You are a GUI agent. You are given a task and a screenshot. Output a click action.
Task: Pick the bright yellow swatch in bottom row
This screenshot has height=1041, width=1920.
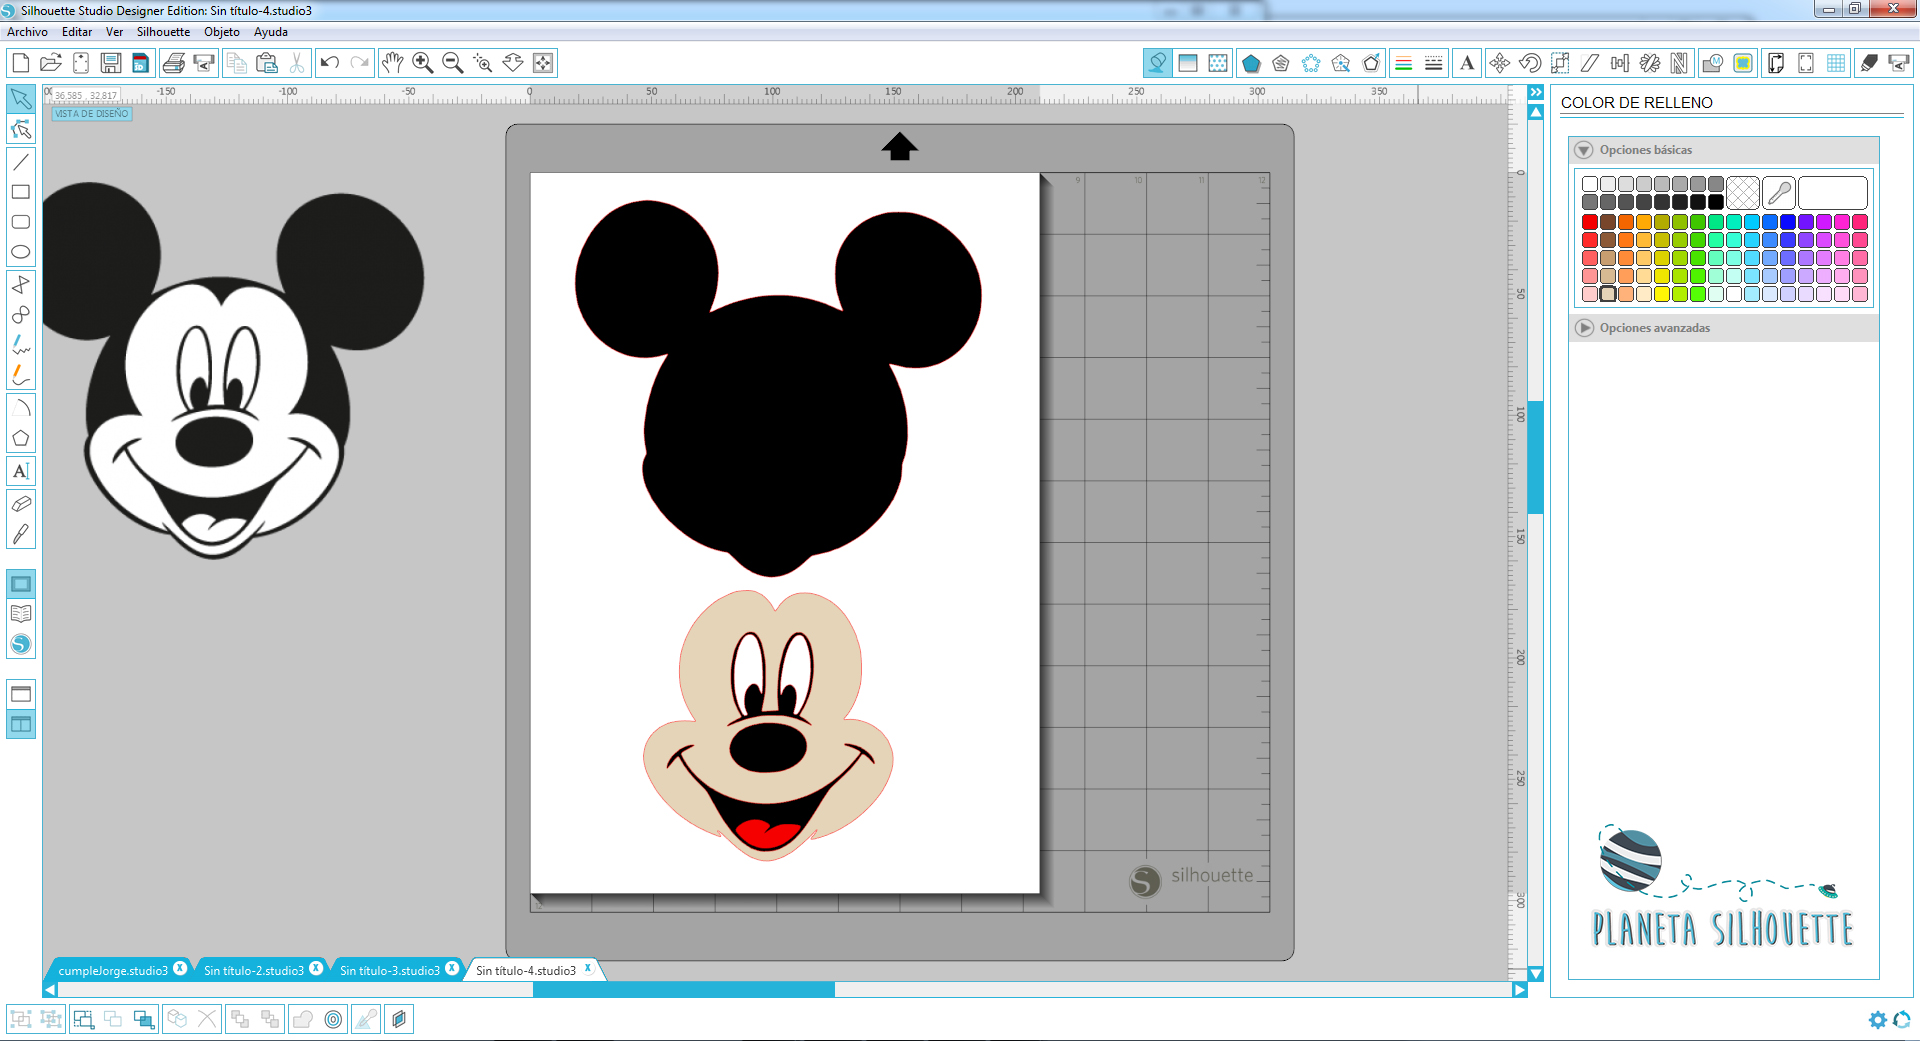(x=1662, y=294)
